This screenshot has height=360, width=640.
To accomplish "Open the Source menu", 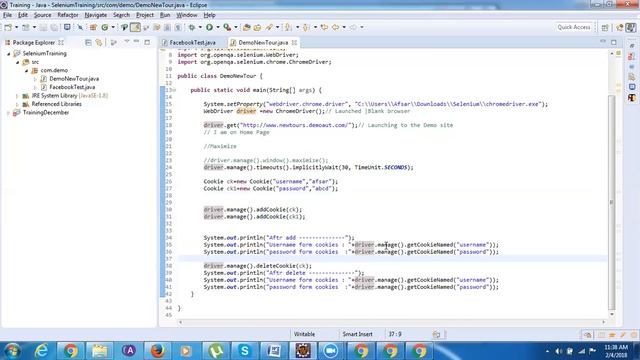I will (x=42, y=15).
